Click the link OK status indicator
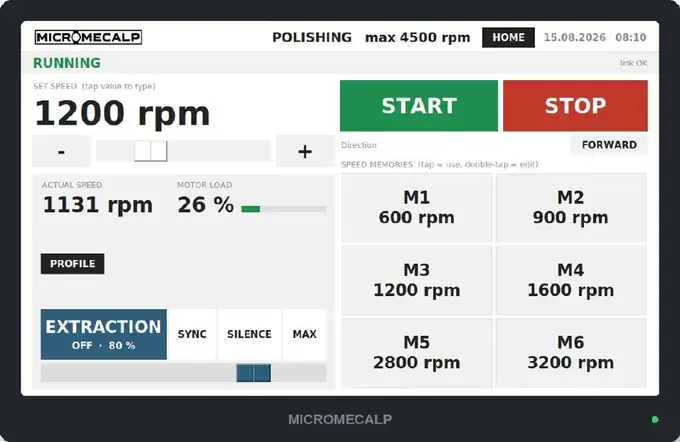The image size is (680, 442). click(x=634, y=63)
